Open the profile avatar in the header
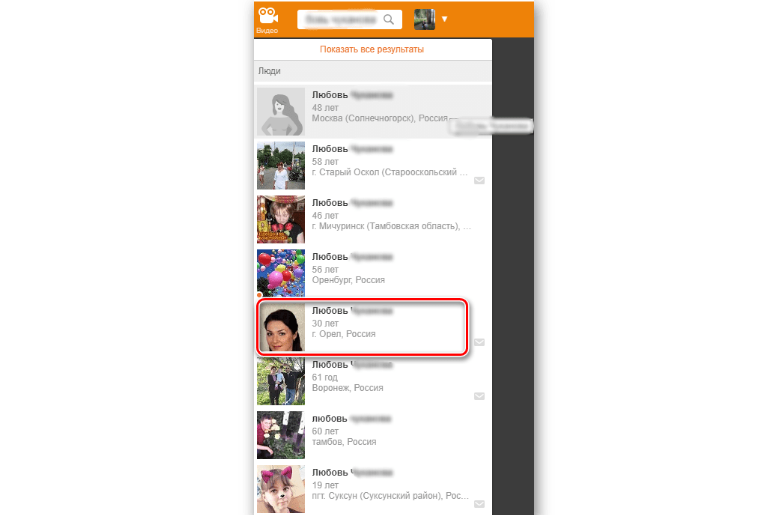781x515 pixels. coord(424,19)
